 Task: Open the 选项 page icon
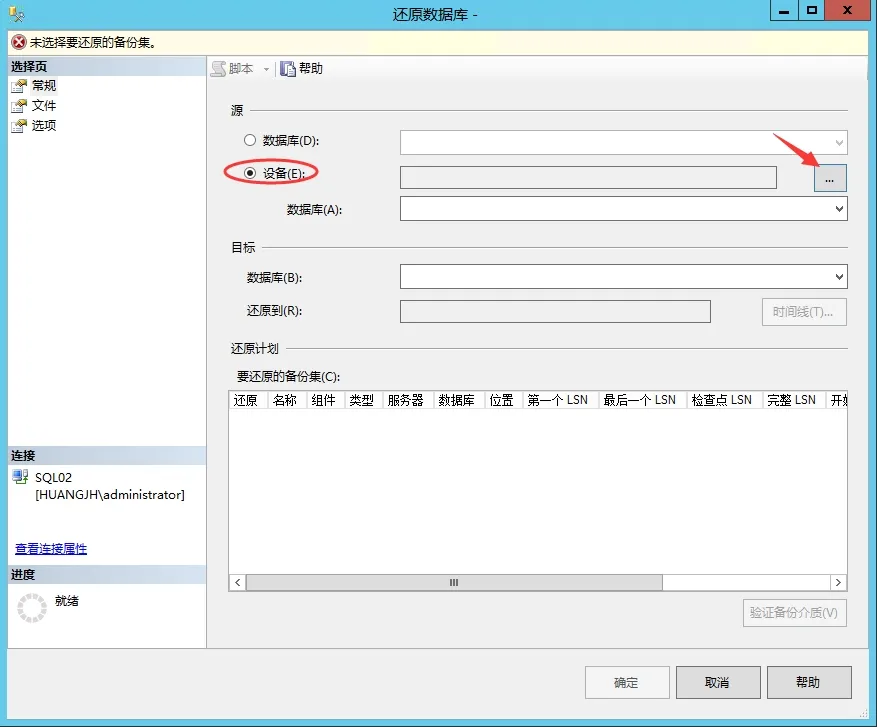[x=19, y=126]
